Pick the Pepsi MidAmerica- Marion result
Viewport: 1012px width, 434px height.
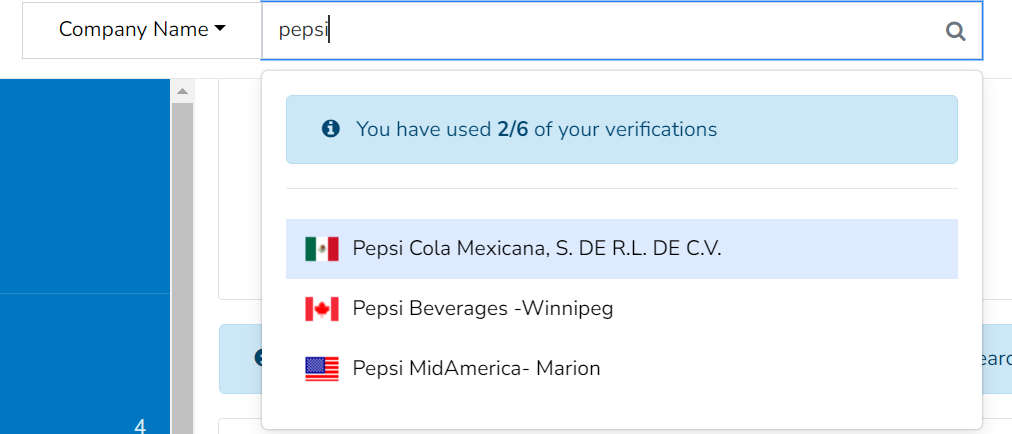(x=477, y=369)
